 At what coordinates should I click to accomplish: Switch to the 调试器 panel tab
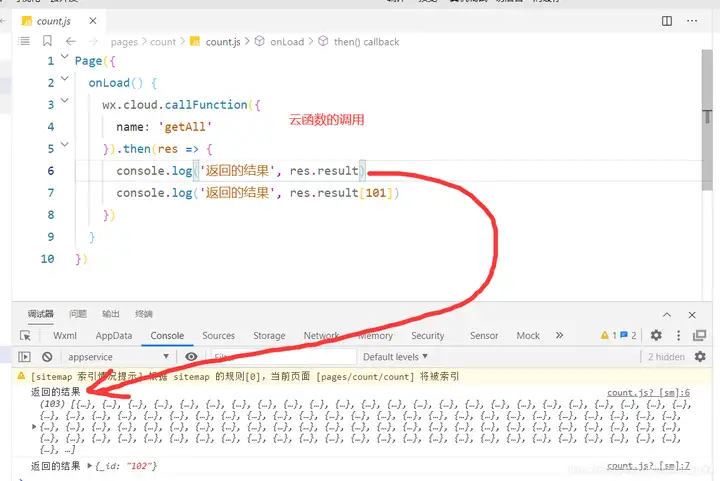pos(40,314)
